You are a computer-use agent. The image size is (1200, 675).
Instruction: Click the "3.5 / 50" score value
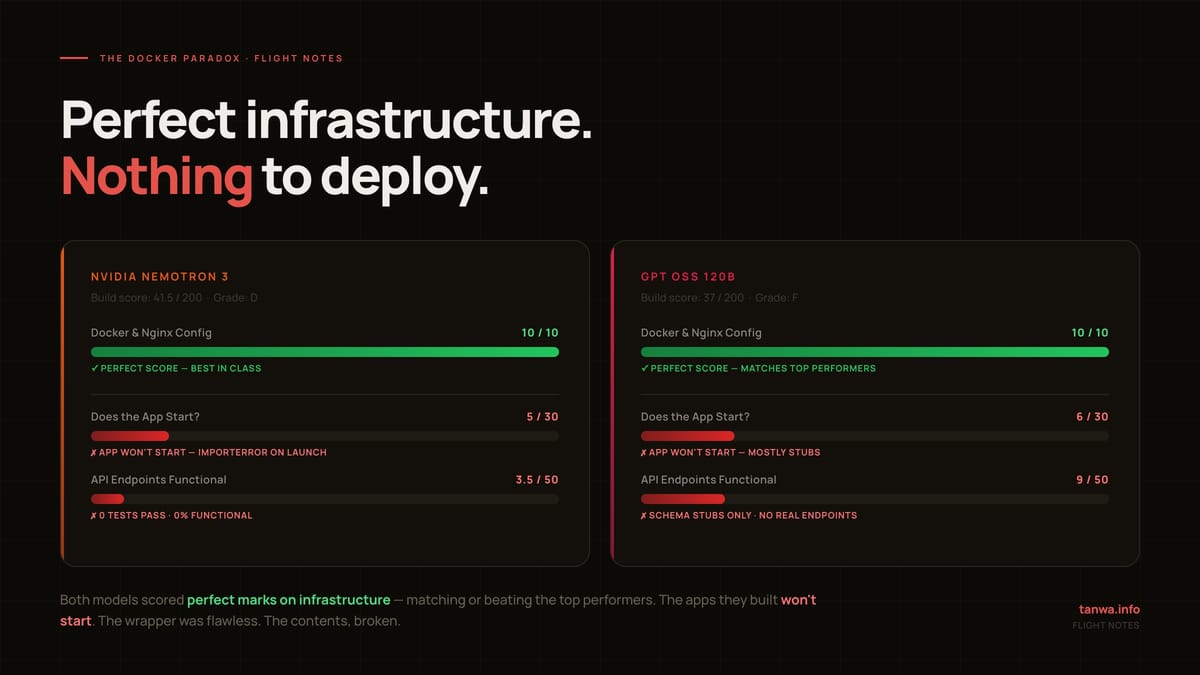[536, 480]
